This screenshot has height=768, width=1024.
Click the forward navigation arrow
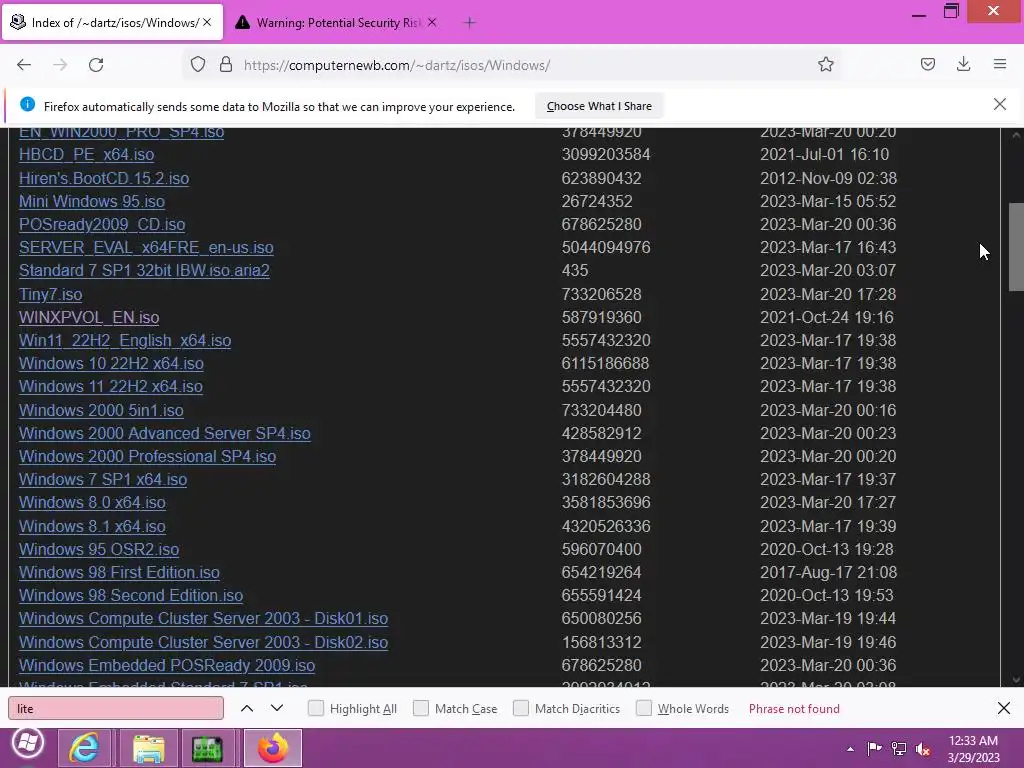(x=60, y=65)
